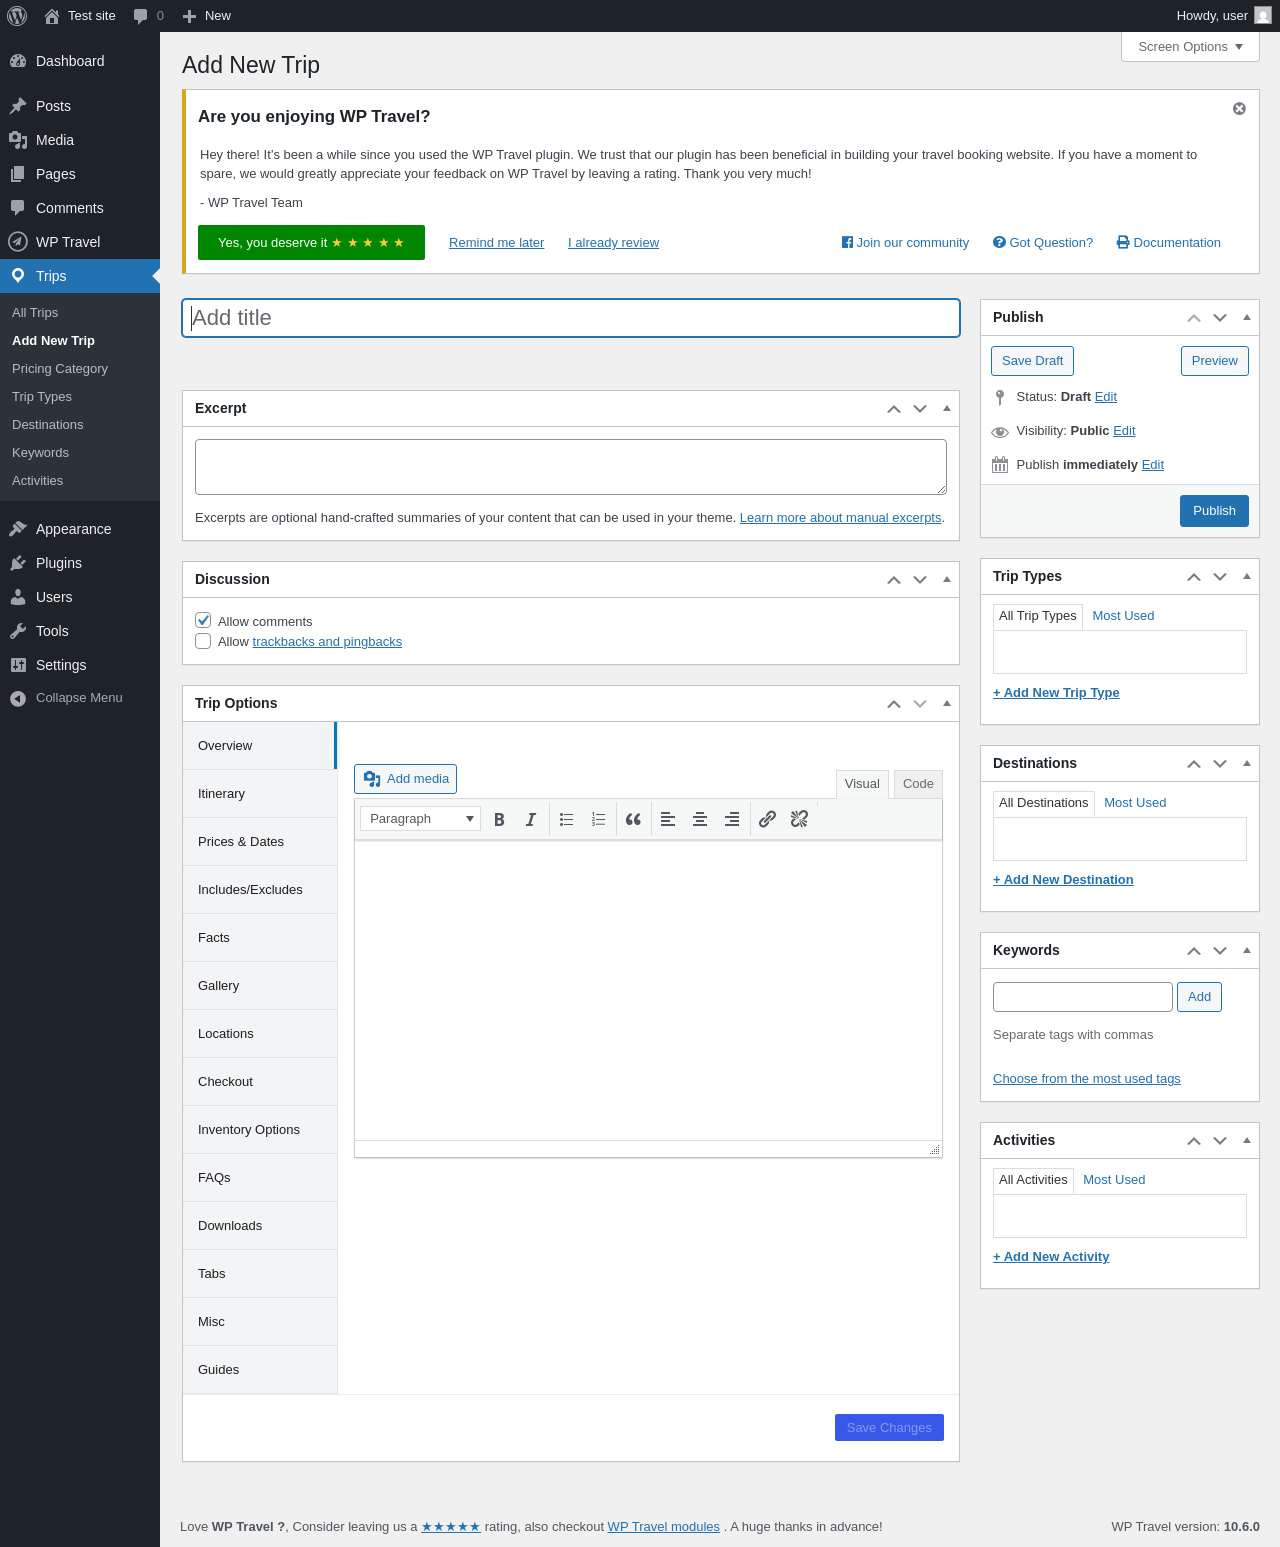The height and width of the screenshot is (1547, 1280).
Task: Click the insert link icon
Action: (x=767, y=819)
